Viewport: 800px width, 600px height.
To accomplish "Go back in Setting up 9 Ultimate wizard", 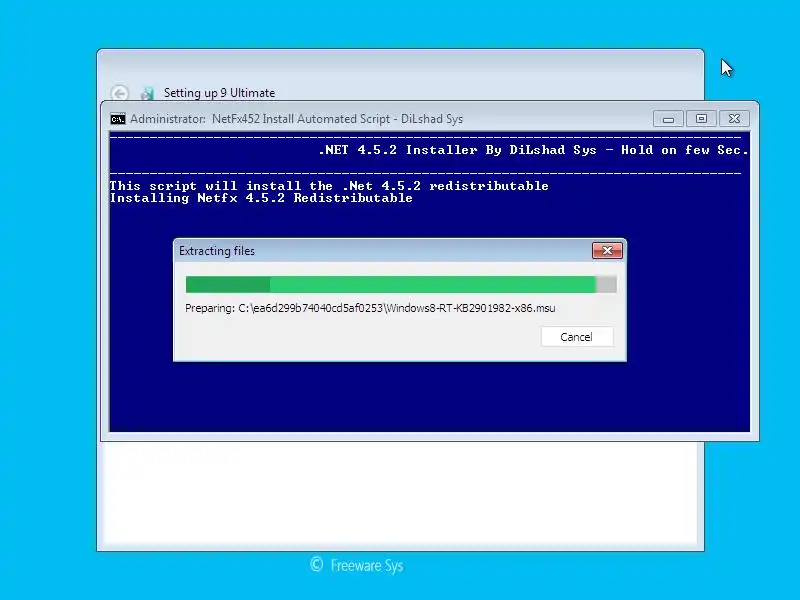I will tap(120, 93).
